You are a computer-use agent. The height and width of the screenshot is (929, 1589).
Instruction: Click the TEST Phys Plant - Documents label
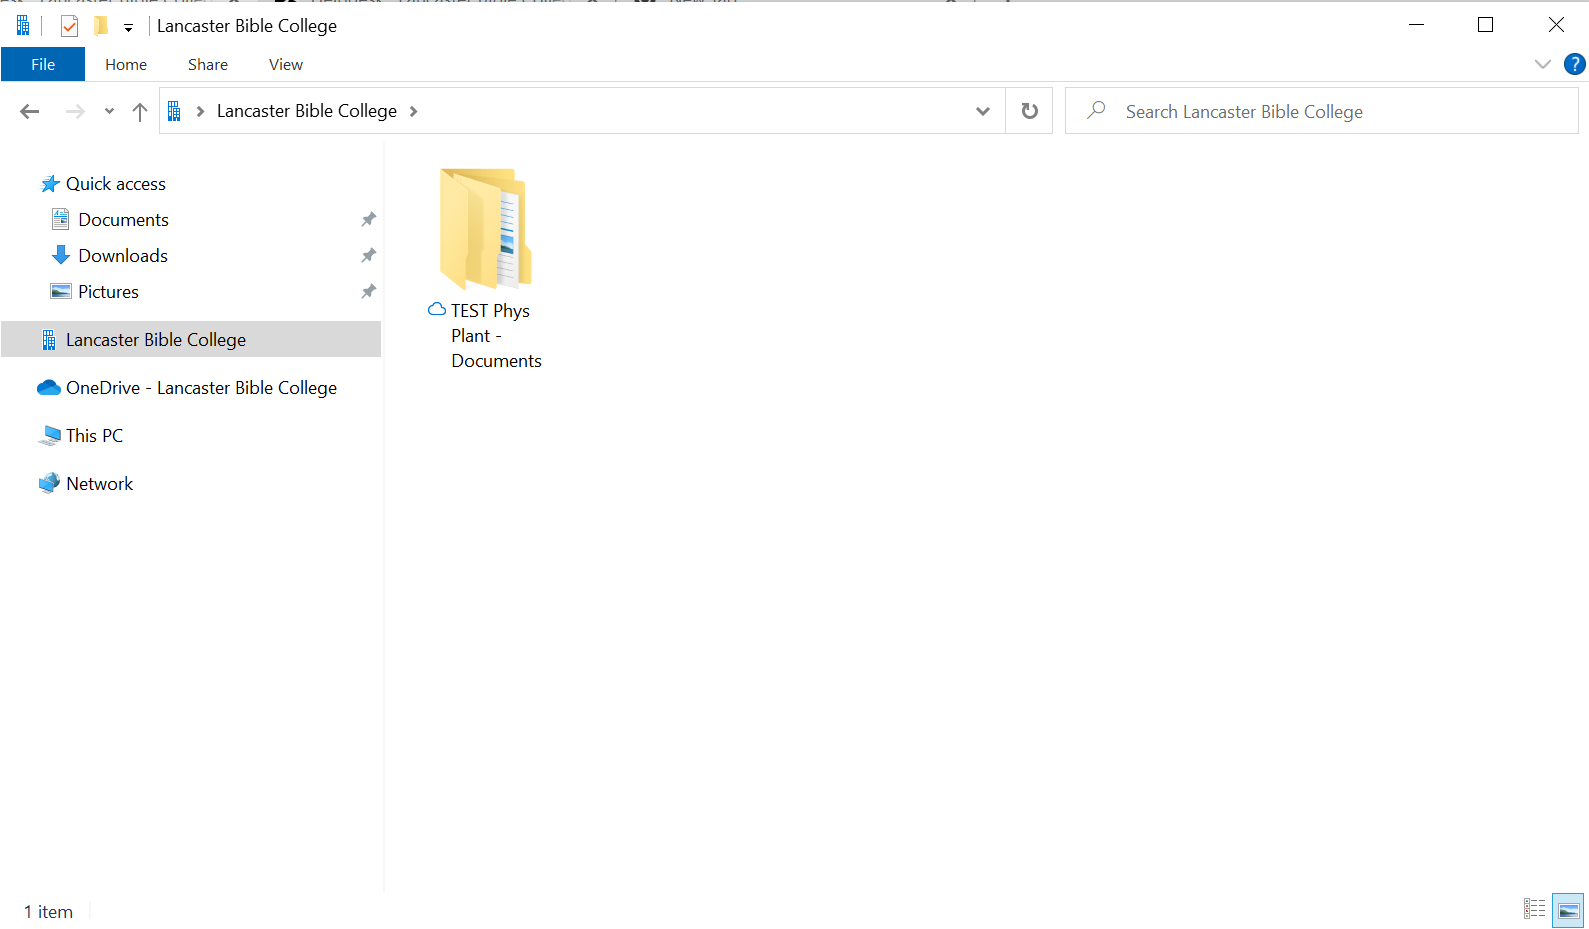[x=495, y=336]
